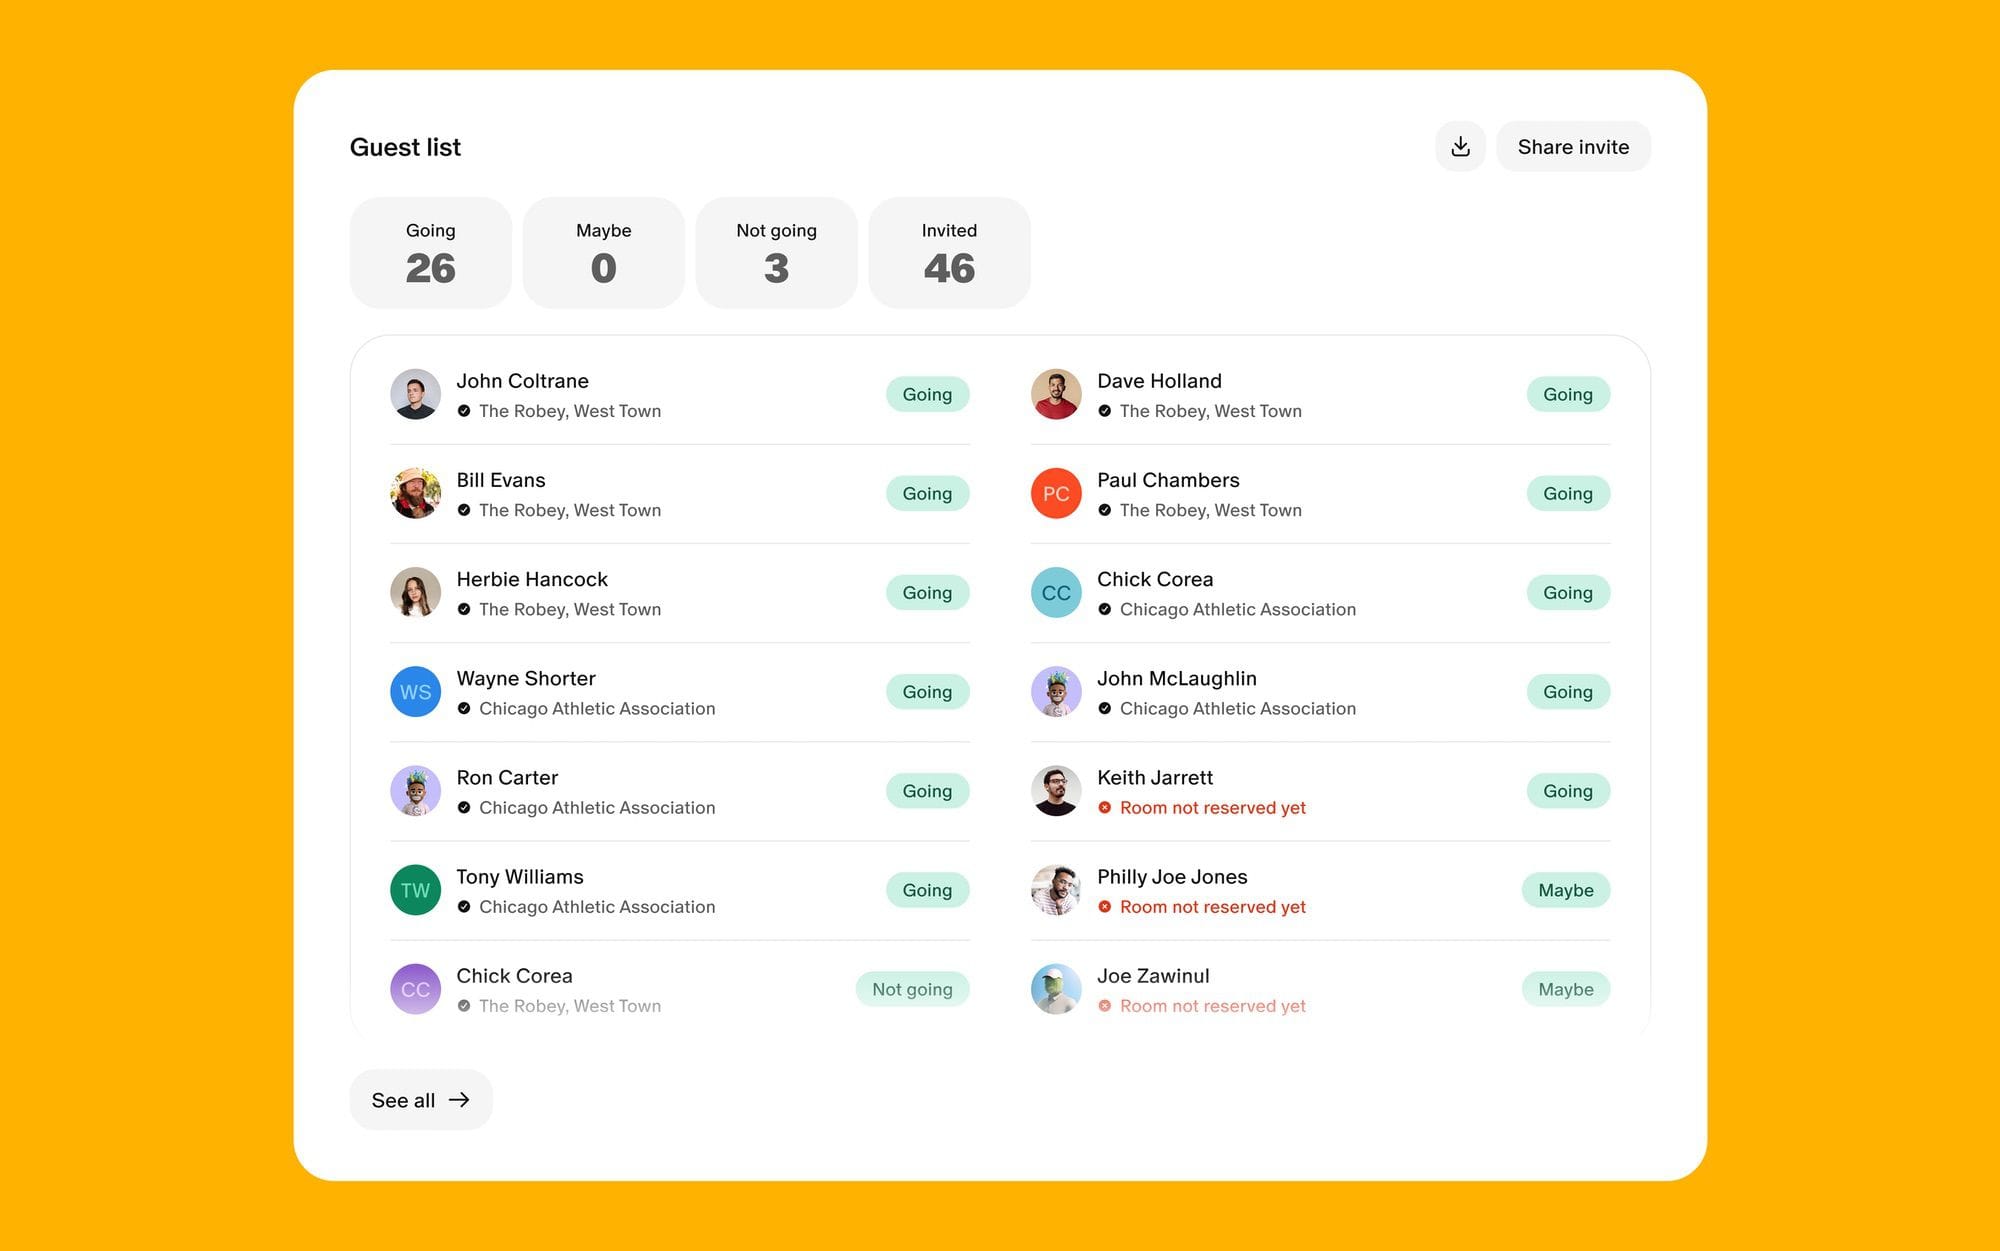Select the name Ron Carter

click(507, 777)
